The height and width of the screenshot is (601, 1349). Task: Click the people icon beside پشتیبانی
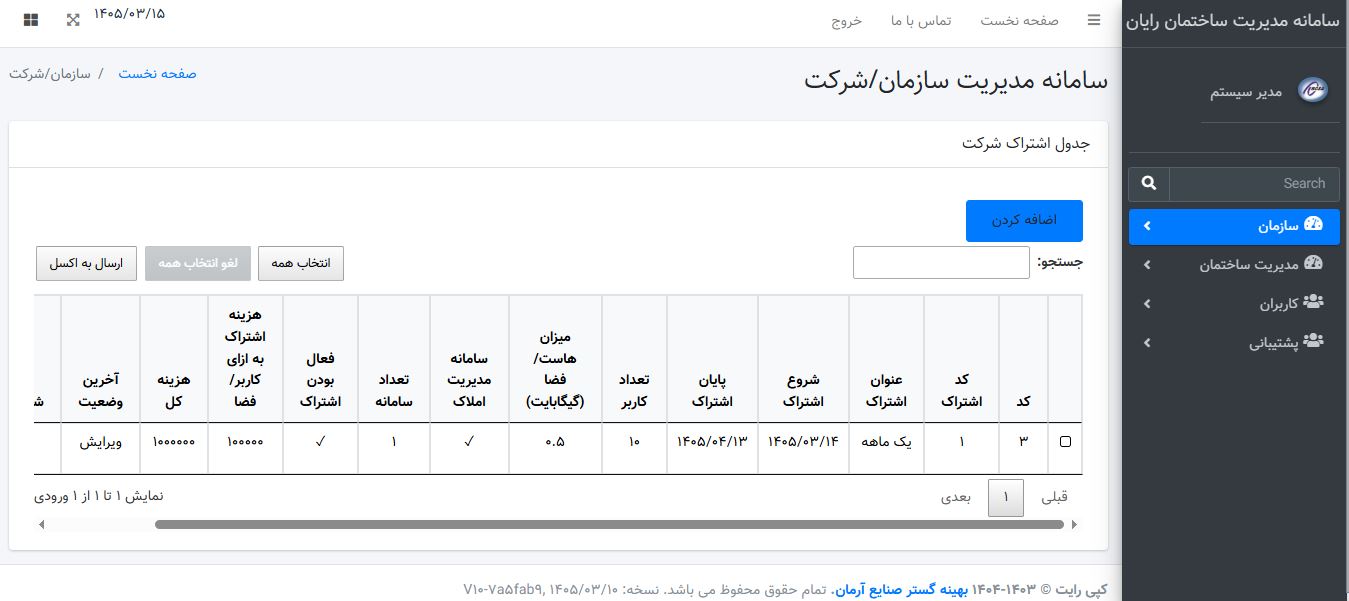(1314, 342)
